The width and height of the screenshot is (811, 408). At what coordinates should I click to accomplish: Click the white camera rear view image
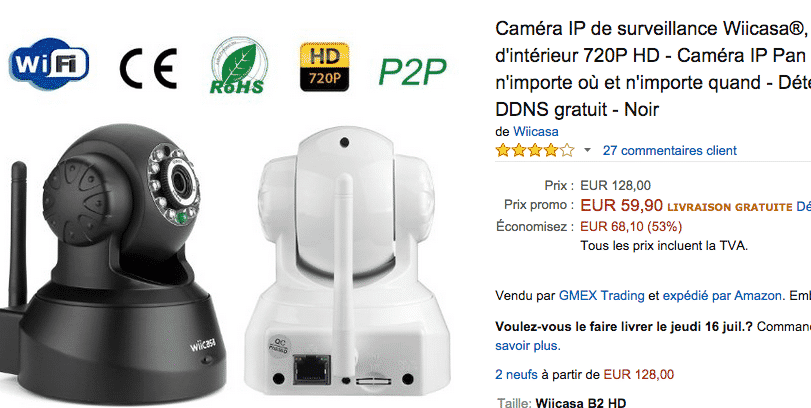(344, 261)
